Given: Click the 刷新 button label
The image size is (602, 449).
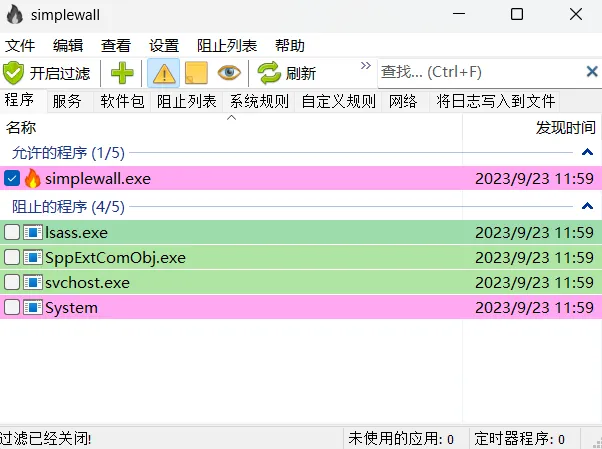Looking at the screenshot, I should click(301, 73).
